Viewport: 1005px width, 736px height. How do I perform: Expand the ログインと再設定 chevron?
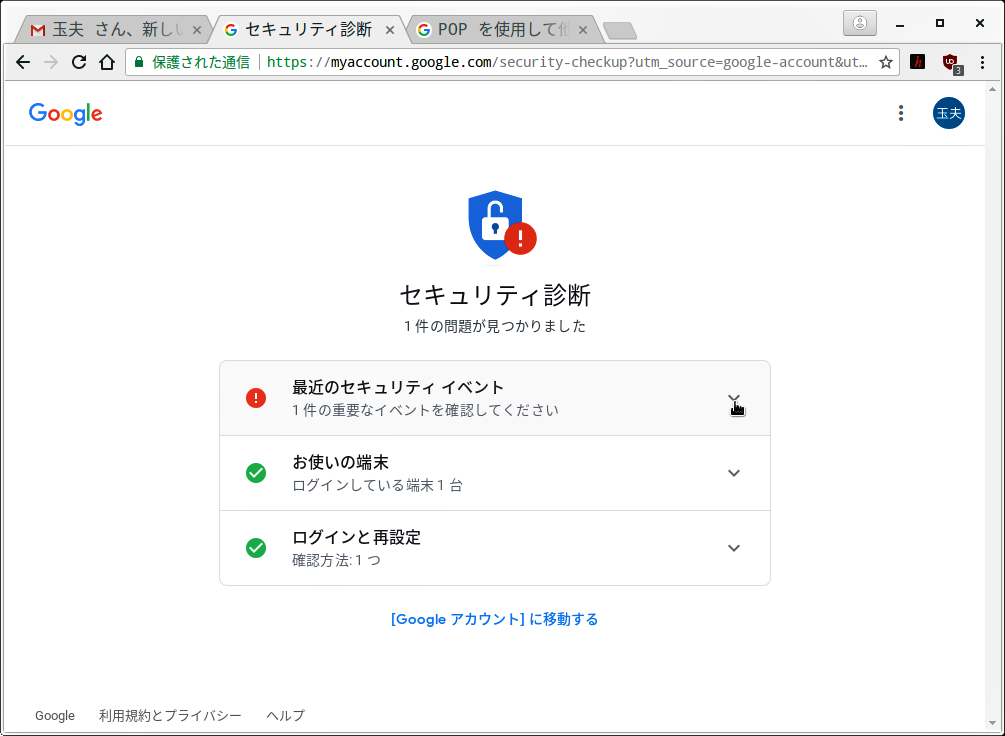(x=734, y=548)
